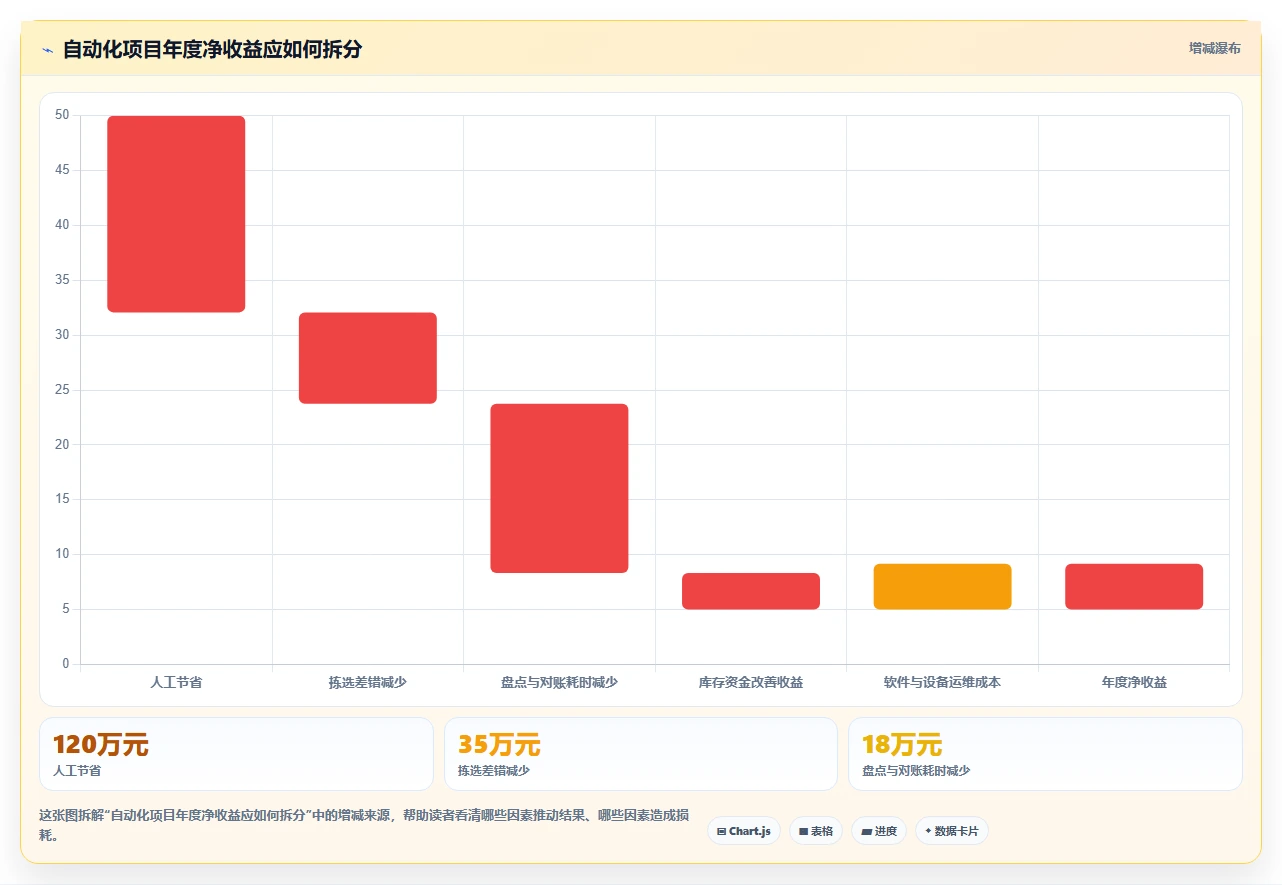This screenshot has height=885, width=1282.
Task: Click the 增减瀑布 label in the header
Action: pos(1214,48)
